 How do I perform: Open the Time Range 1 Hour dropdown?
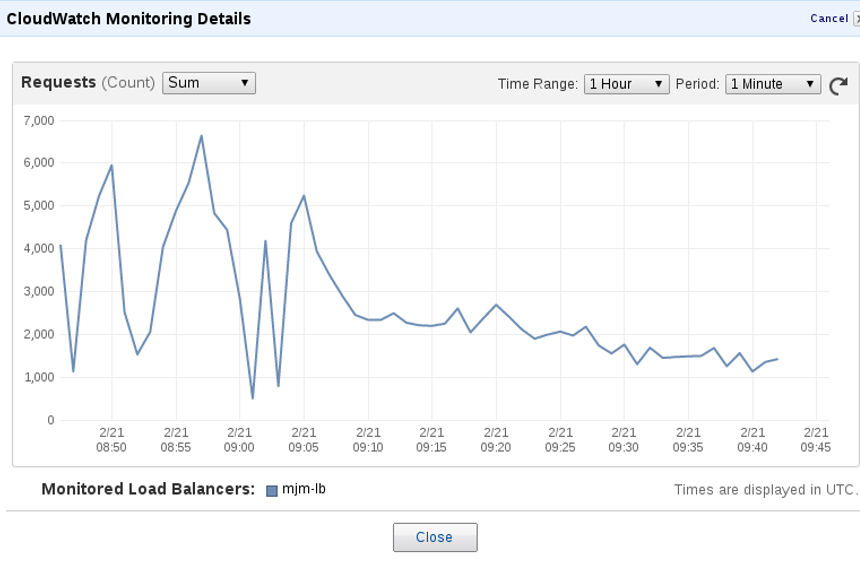coord(626,84)
